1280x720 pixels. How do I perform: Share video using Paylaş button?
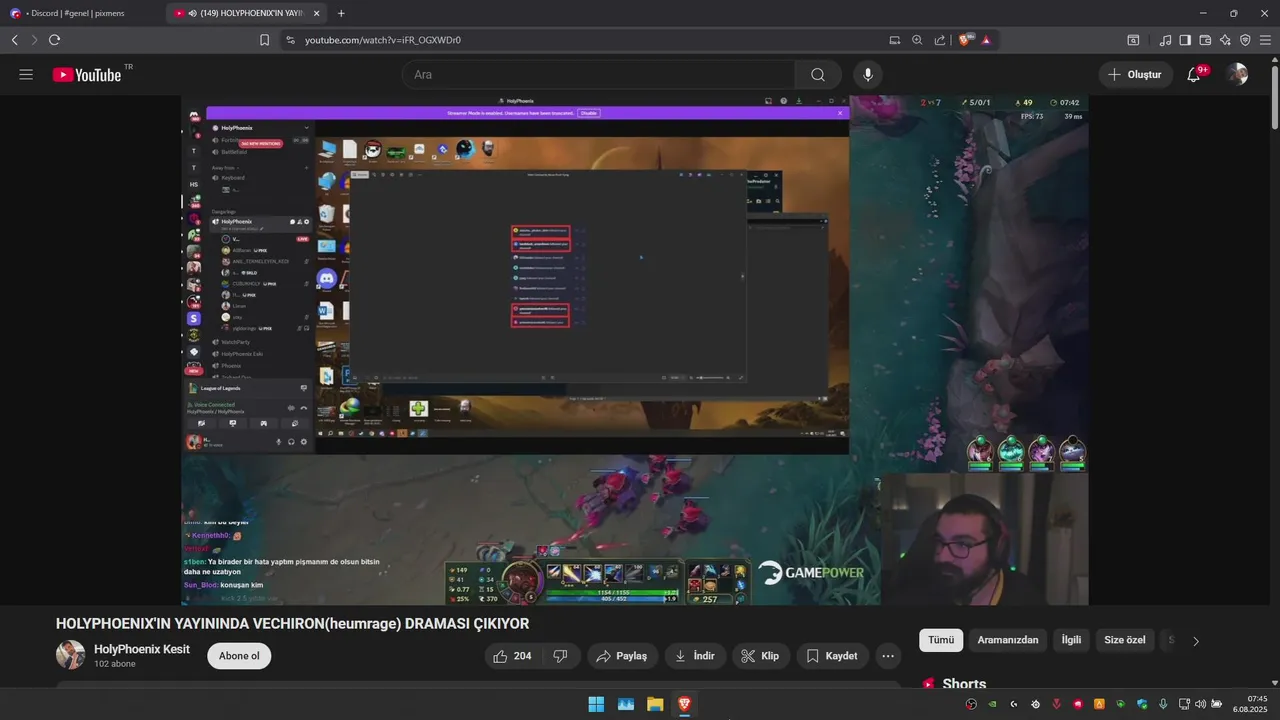[622, 656]
